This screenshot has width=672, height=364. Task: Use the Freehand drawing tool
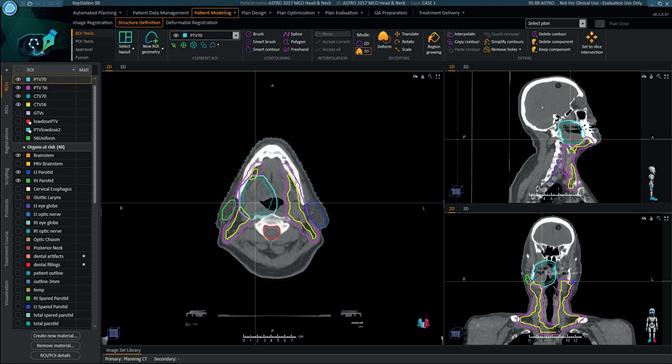pyautogui.click(x=296, y=49)
